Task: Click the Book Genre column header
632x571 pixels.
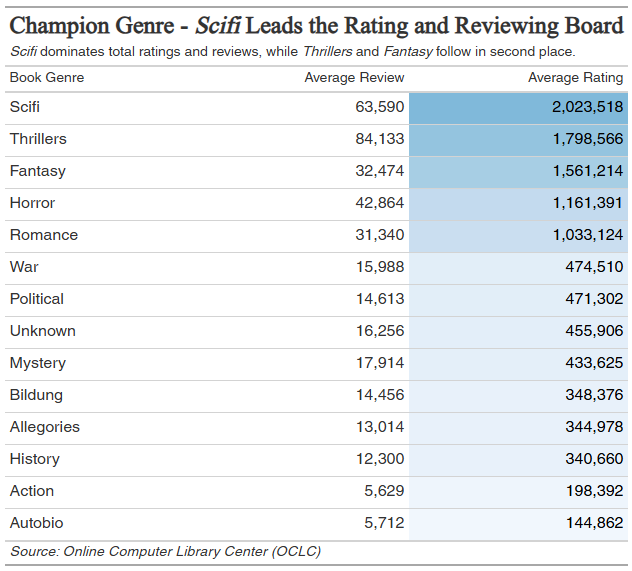Action: pyautogui.click(x=47, y=77)
